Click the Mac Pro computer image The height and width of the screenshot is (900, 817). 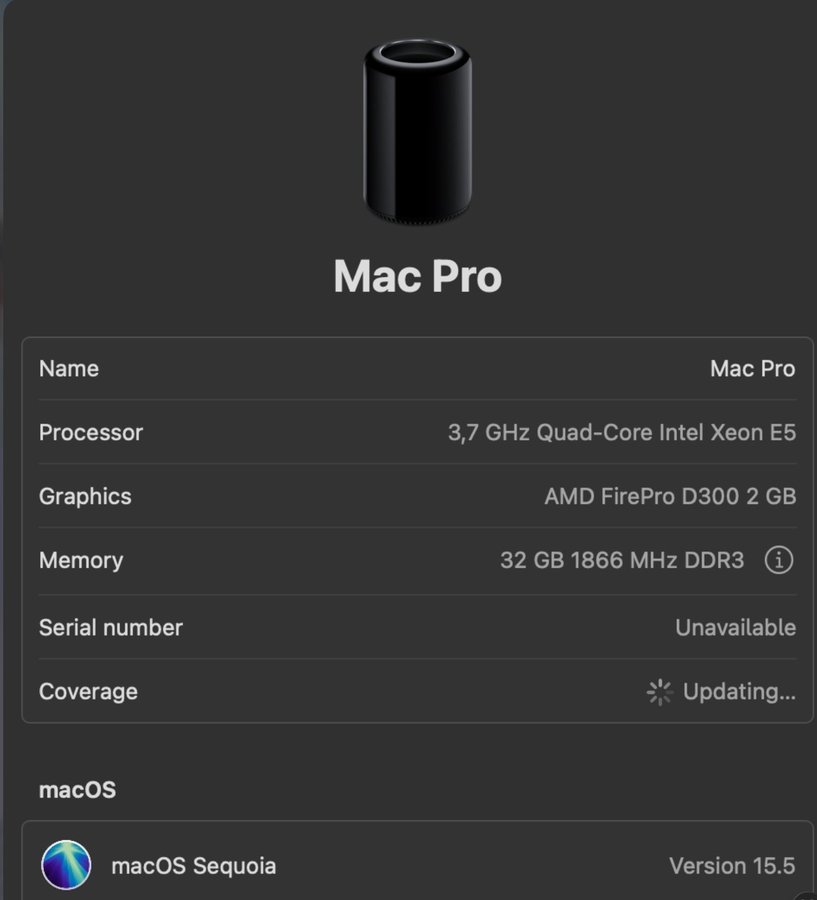pos(417,130)
